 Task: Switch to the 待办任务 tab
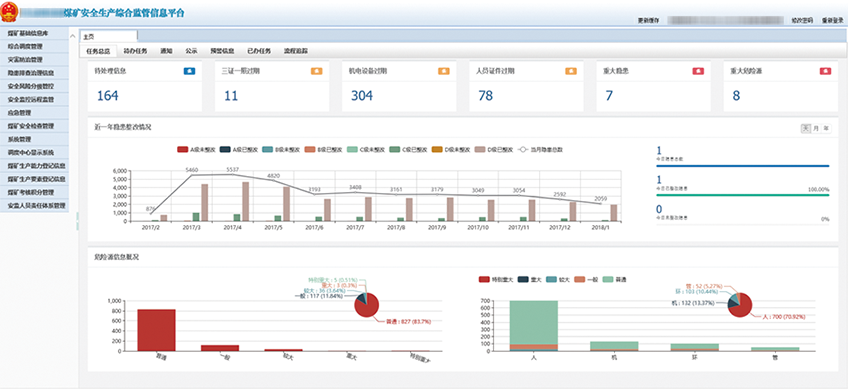[x=135, y=51]
